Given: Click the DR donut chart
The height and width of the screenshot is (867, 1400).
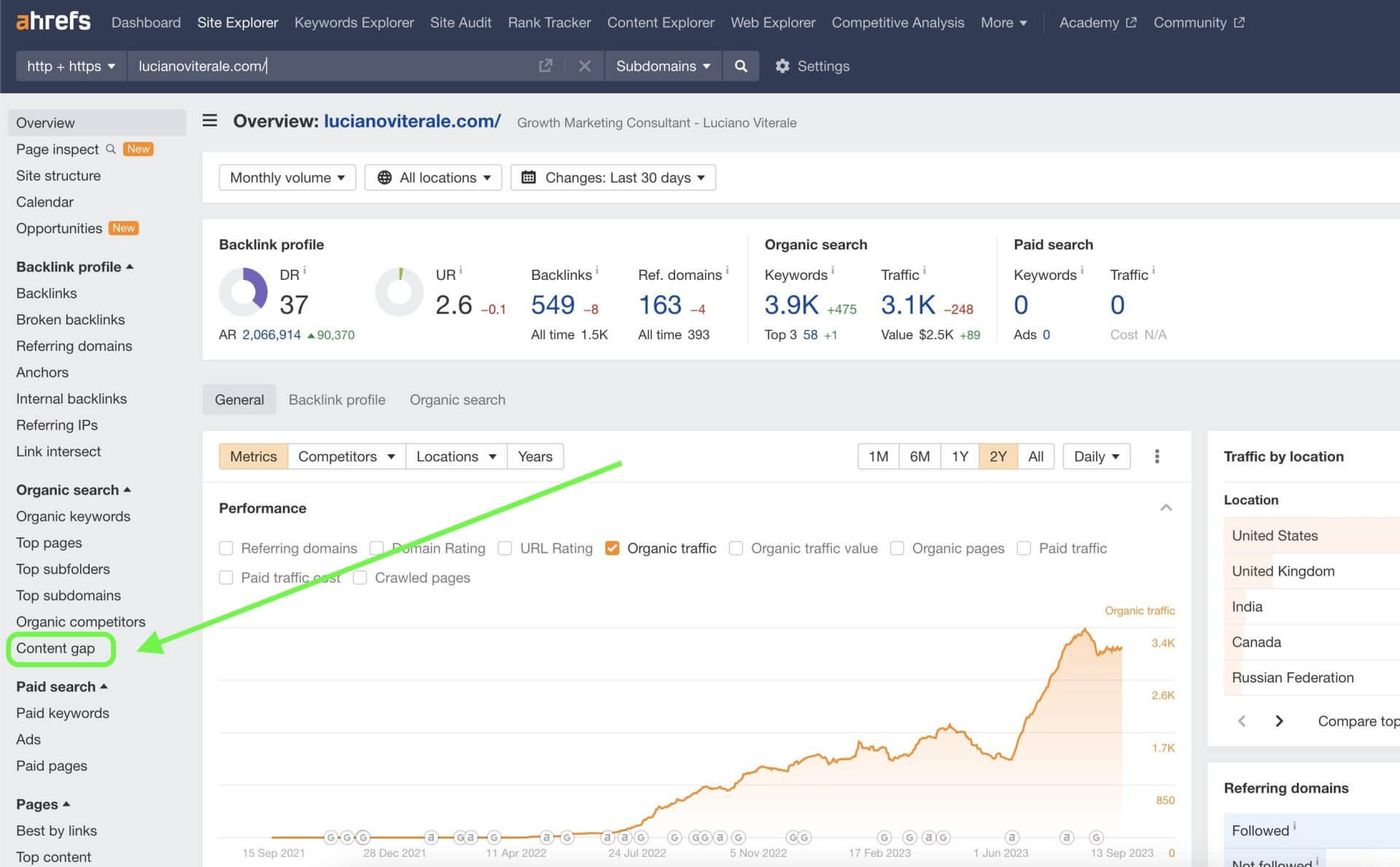Looking at the screenshot, I should click(x=243, y=292).
